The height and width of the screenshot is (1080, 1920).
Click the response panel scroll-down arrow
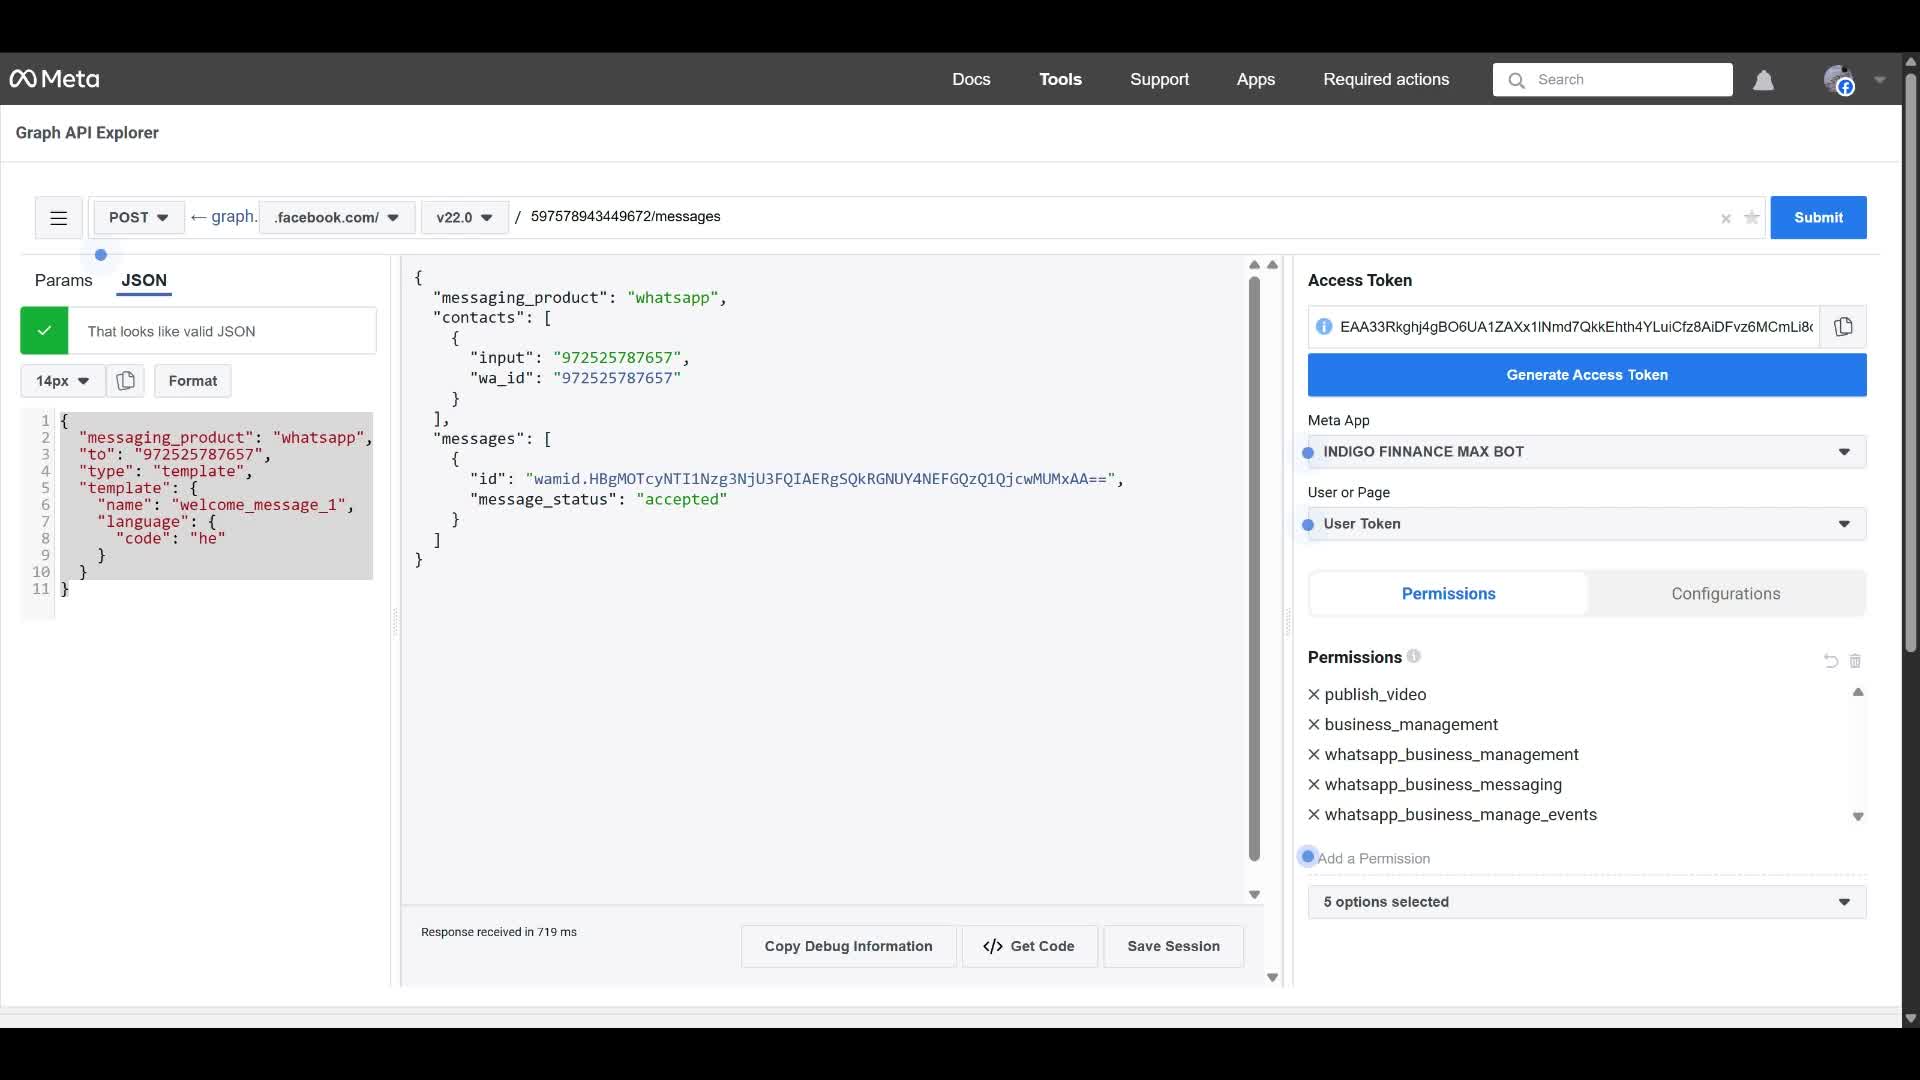pos(1254,895)
